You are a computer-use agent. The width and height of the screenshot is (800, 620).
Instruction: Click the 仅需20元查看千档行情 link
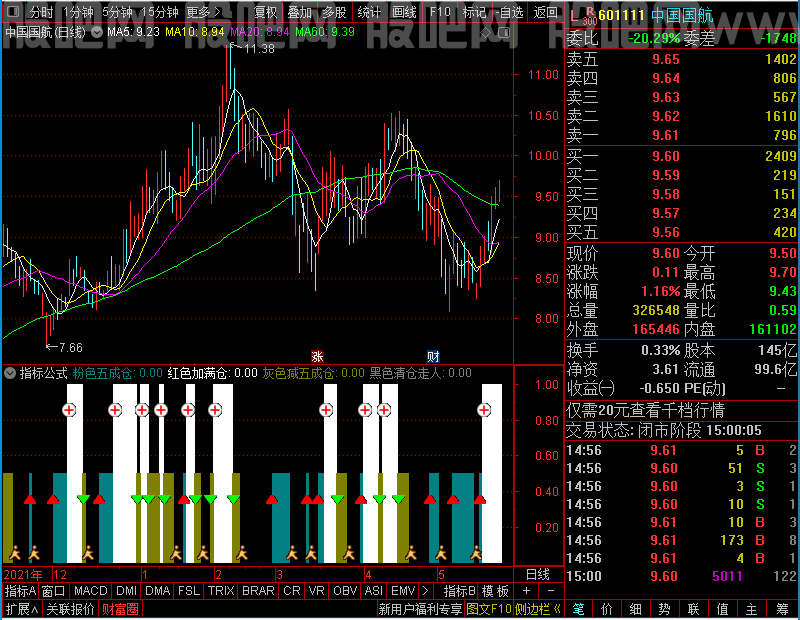point(645,410)
